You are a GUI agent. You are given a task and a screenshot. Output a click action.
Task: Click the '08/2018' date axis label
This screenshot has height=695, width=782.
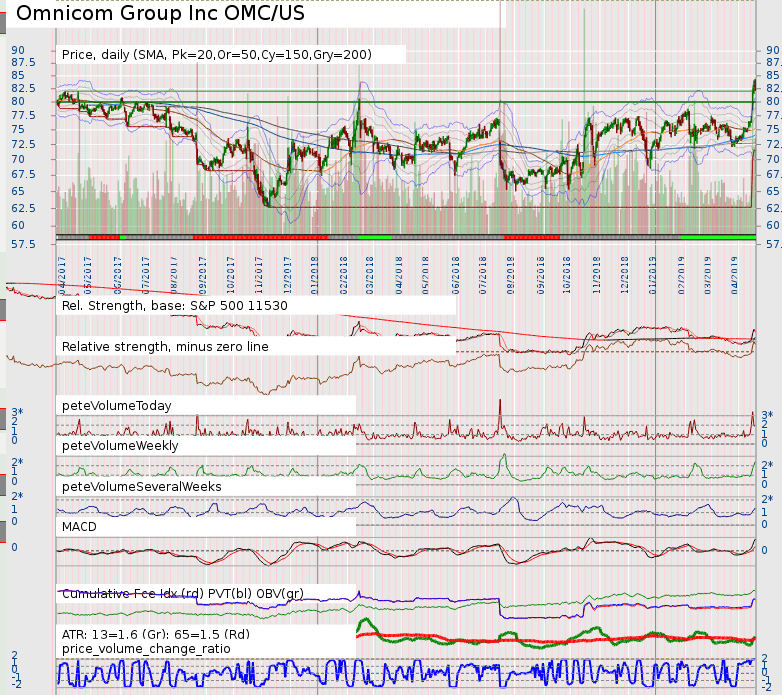510,275
